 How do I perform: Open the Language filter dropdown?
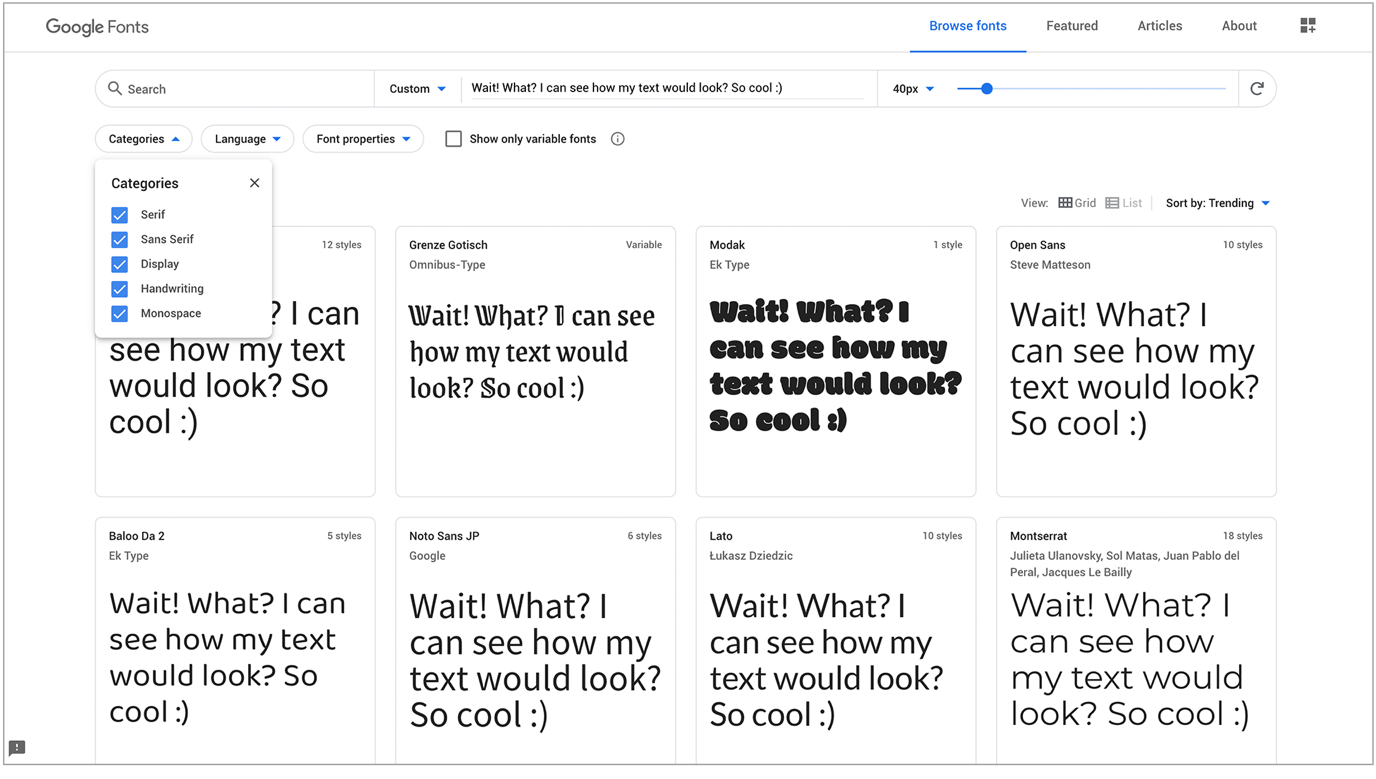pos(247,139)
